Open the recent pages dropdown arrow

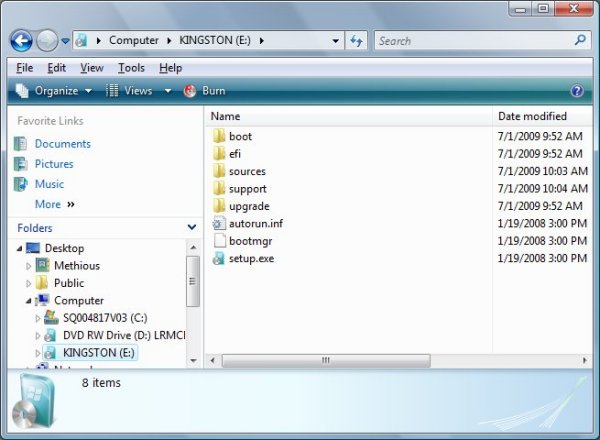pyautogui.click(x=65, y=41)
